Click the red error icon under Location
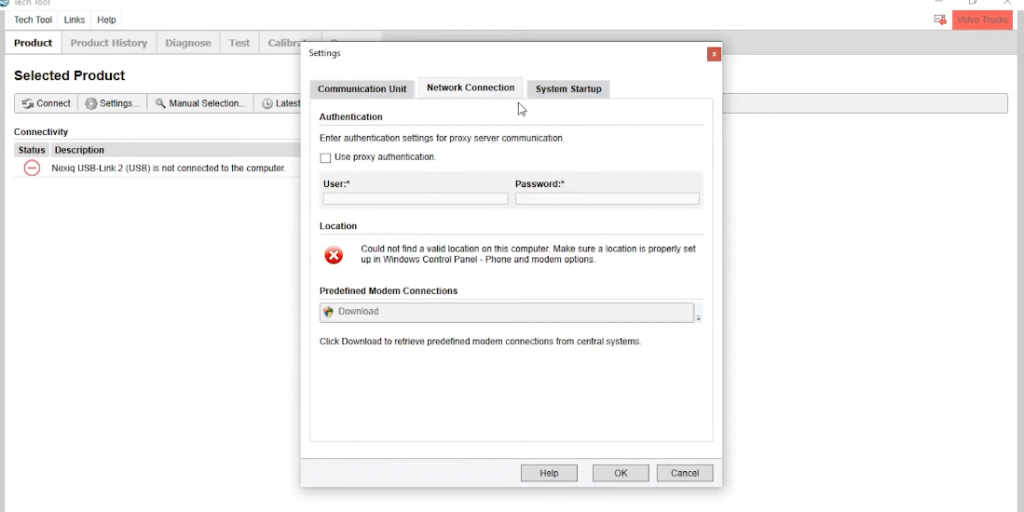The height and width of the screenshot is (512, 1024). [x=334, y=255]
